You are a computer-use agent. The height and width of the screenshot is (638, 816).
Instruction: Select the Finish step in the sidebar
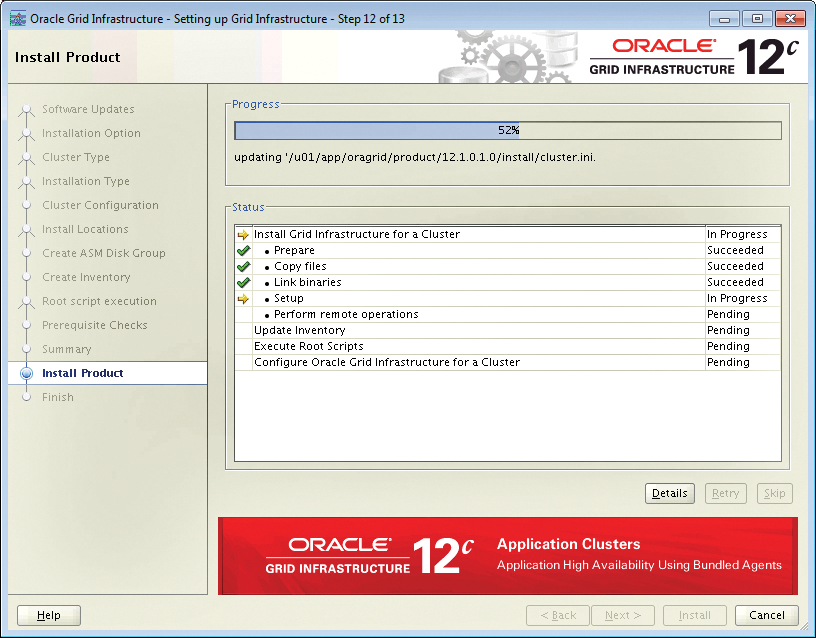58,397
